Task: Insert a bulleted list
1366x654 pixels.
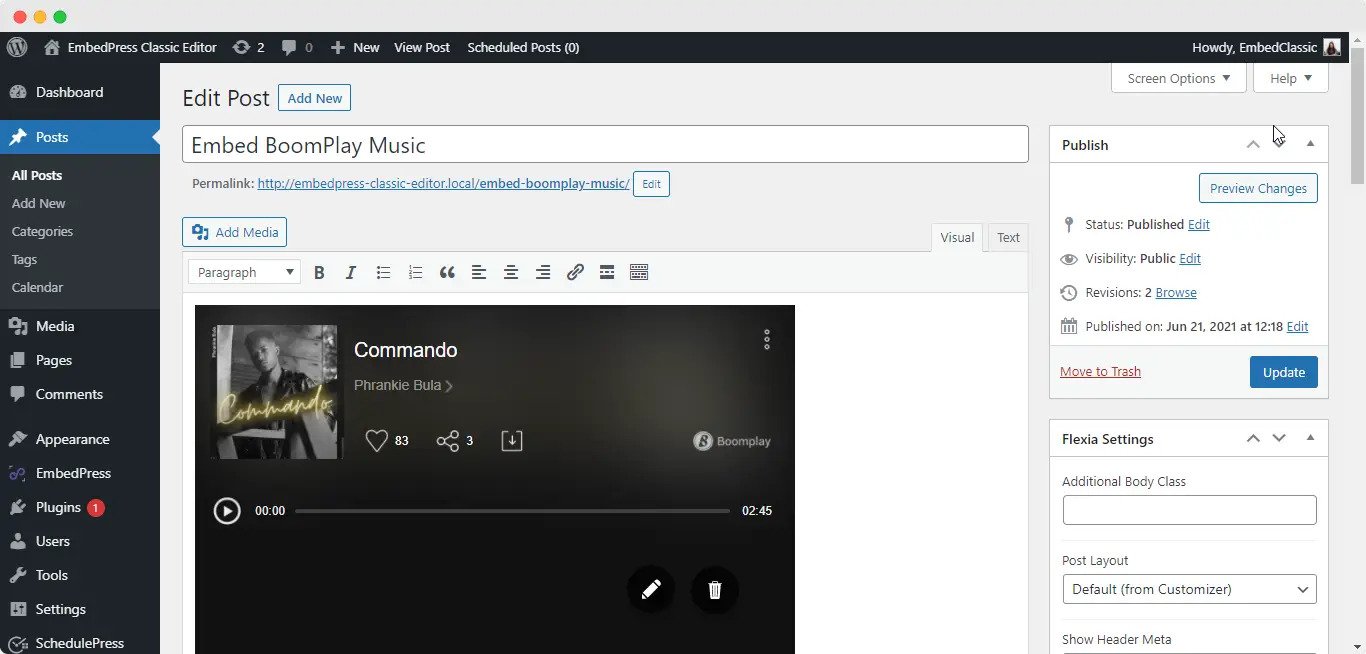Action: coord(383,272)
